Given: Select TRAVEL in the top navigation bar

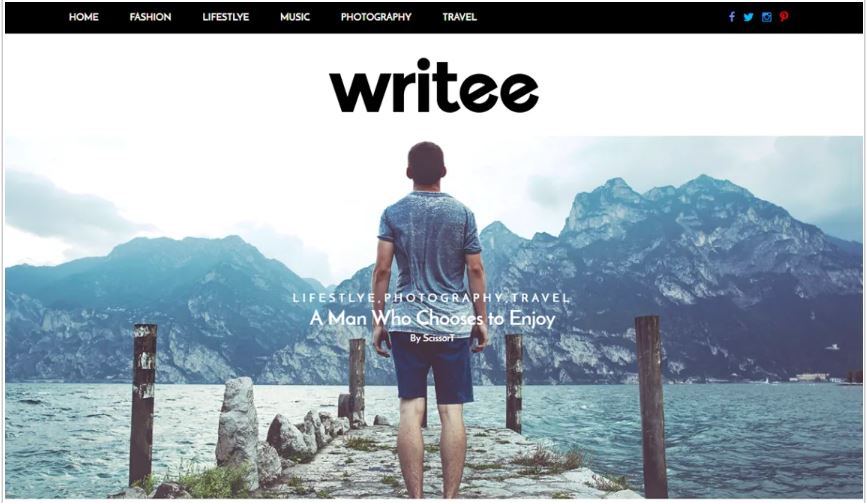Looking at the screenshot, I should point(459,17).
